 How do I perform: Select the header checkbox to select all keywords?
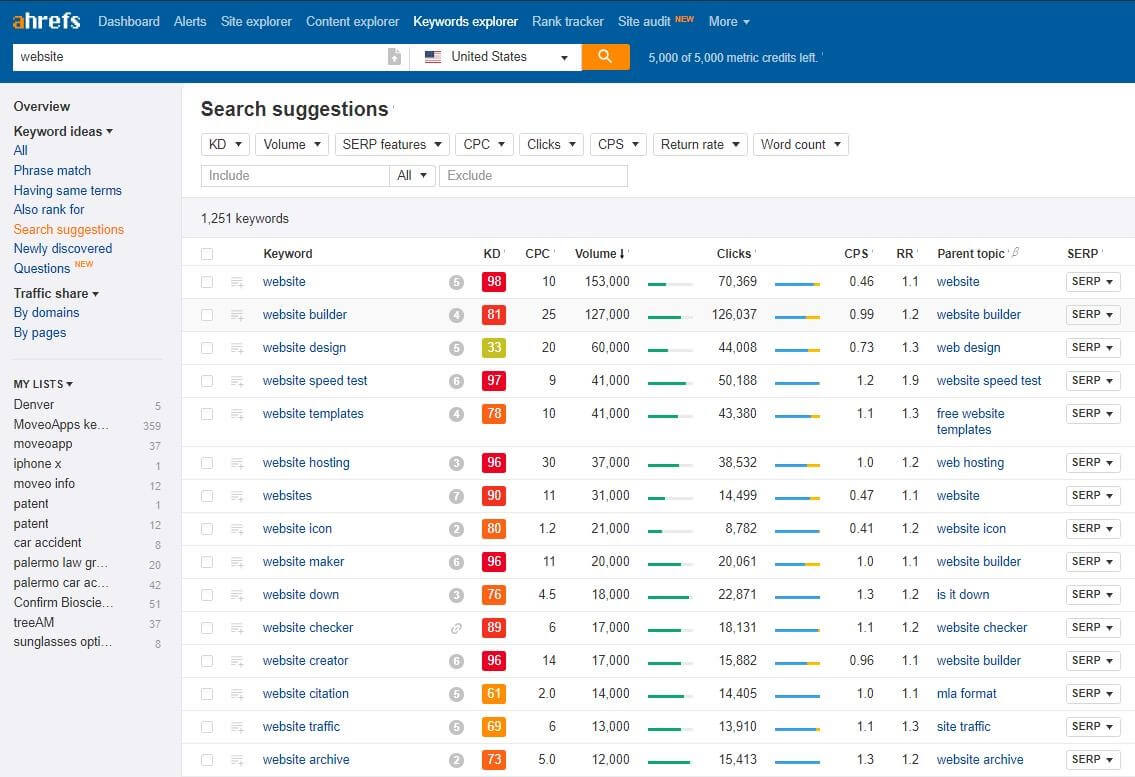click(207, 253)
